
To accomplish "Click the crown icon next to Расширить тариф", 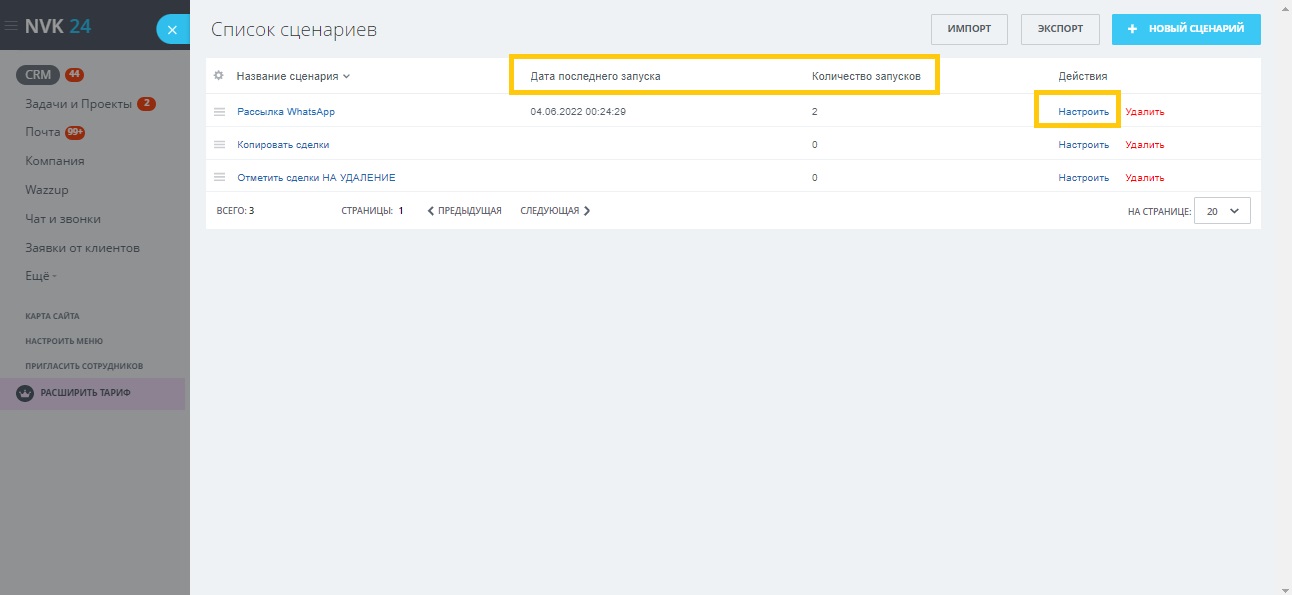I will point(25,393).
